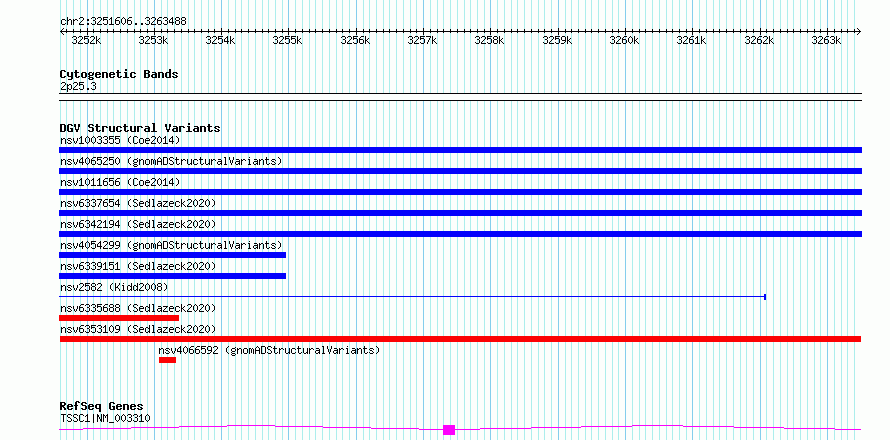Click the TSSC1|NM_003310 gene label
The width and height of the screenshot is (890, 440).
pos(105,419)
